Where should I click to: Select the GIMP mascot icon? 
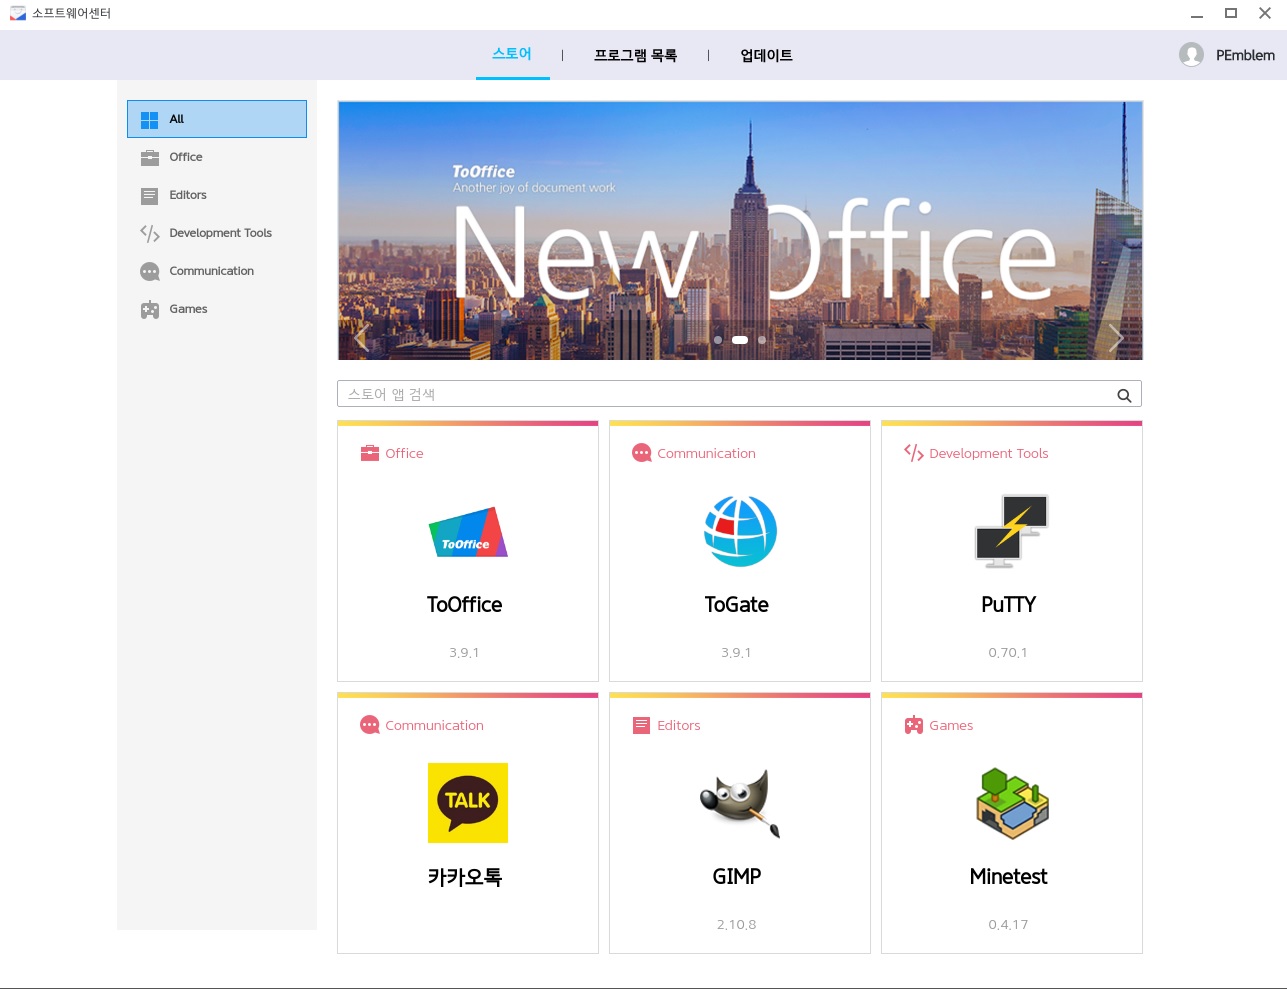(739, 803)
